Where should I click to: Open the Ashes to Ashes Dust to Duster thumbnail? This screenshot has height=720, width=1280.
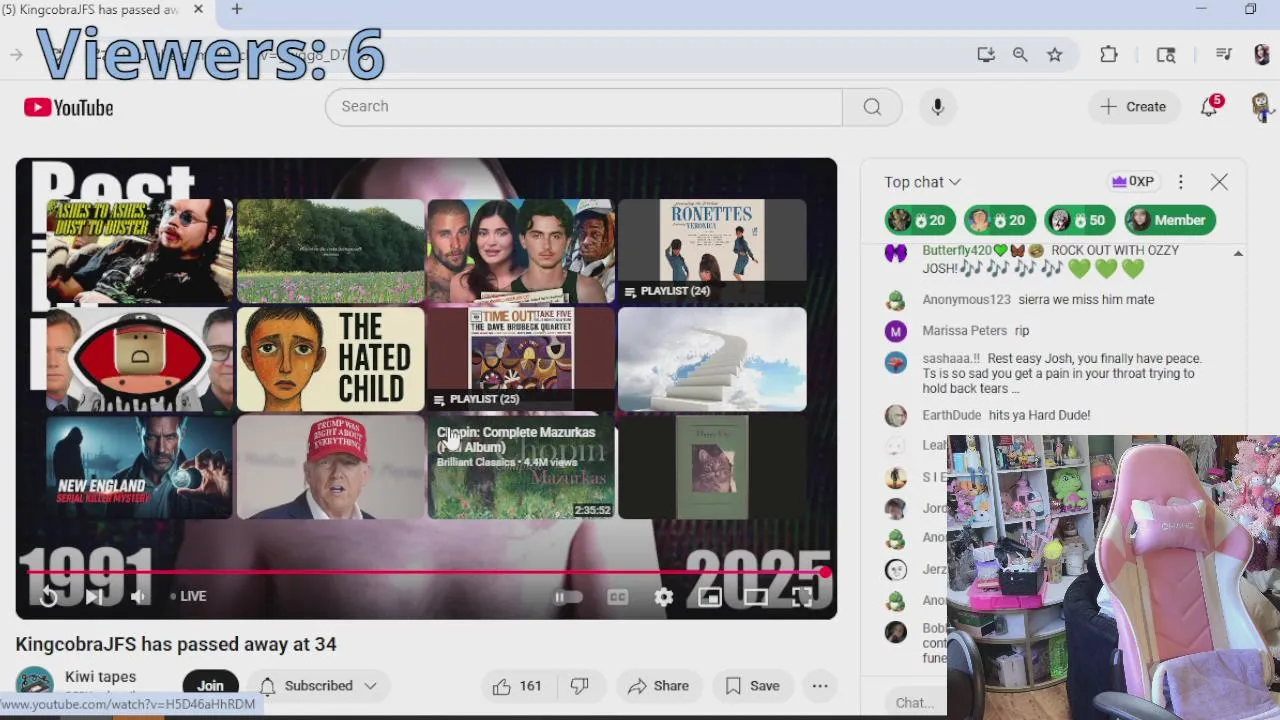click(140, 251)
